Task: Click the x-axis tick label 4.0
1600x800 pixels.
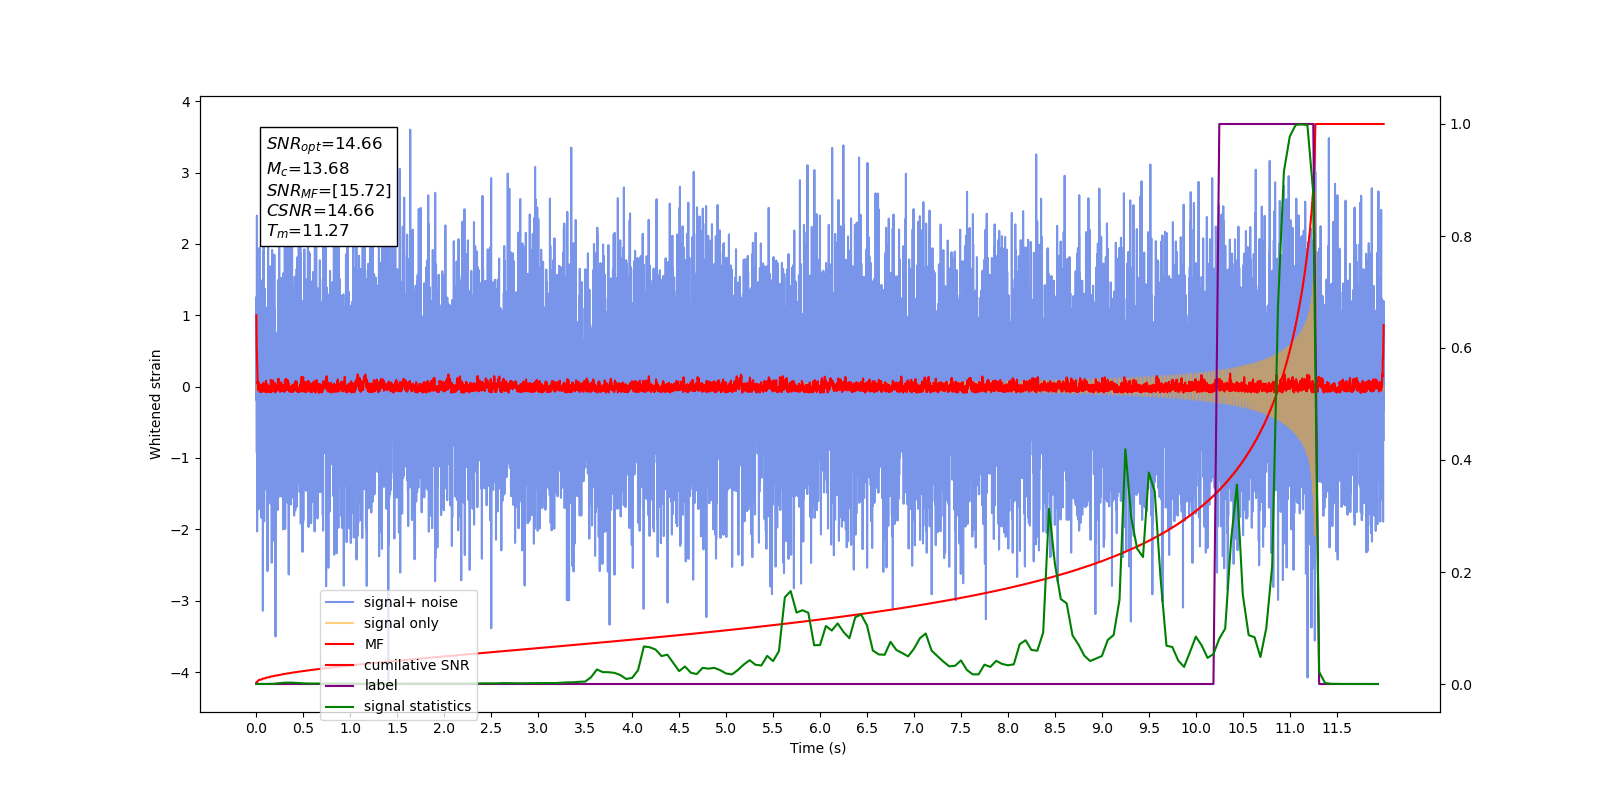Action: (632, 728)
